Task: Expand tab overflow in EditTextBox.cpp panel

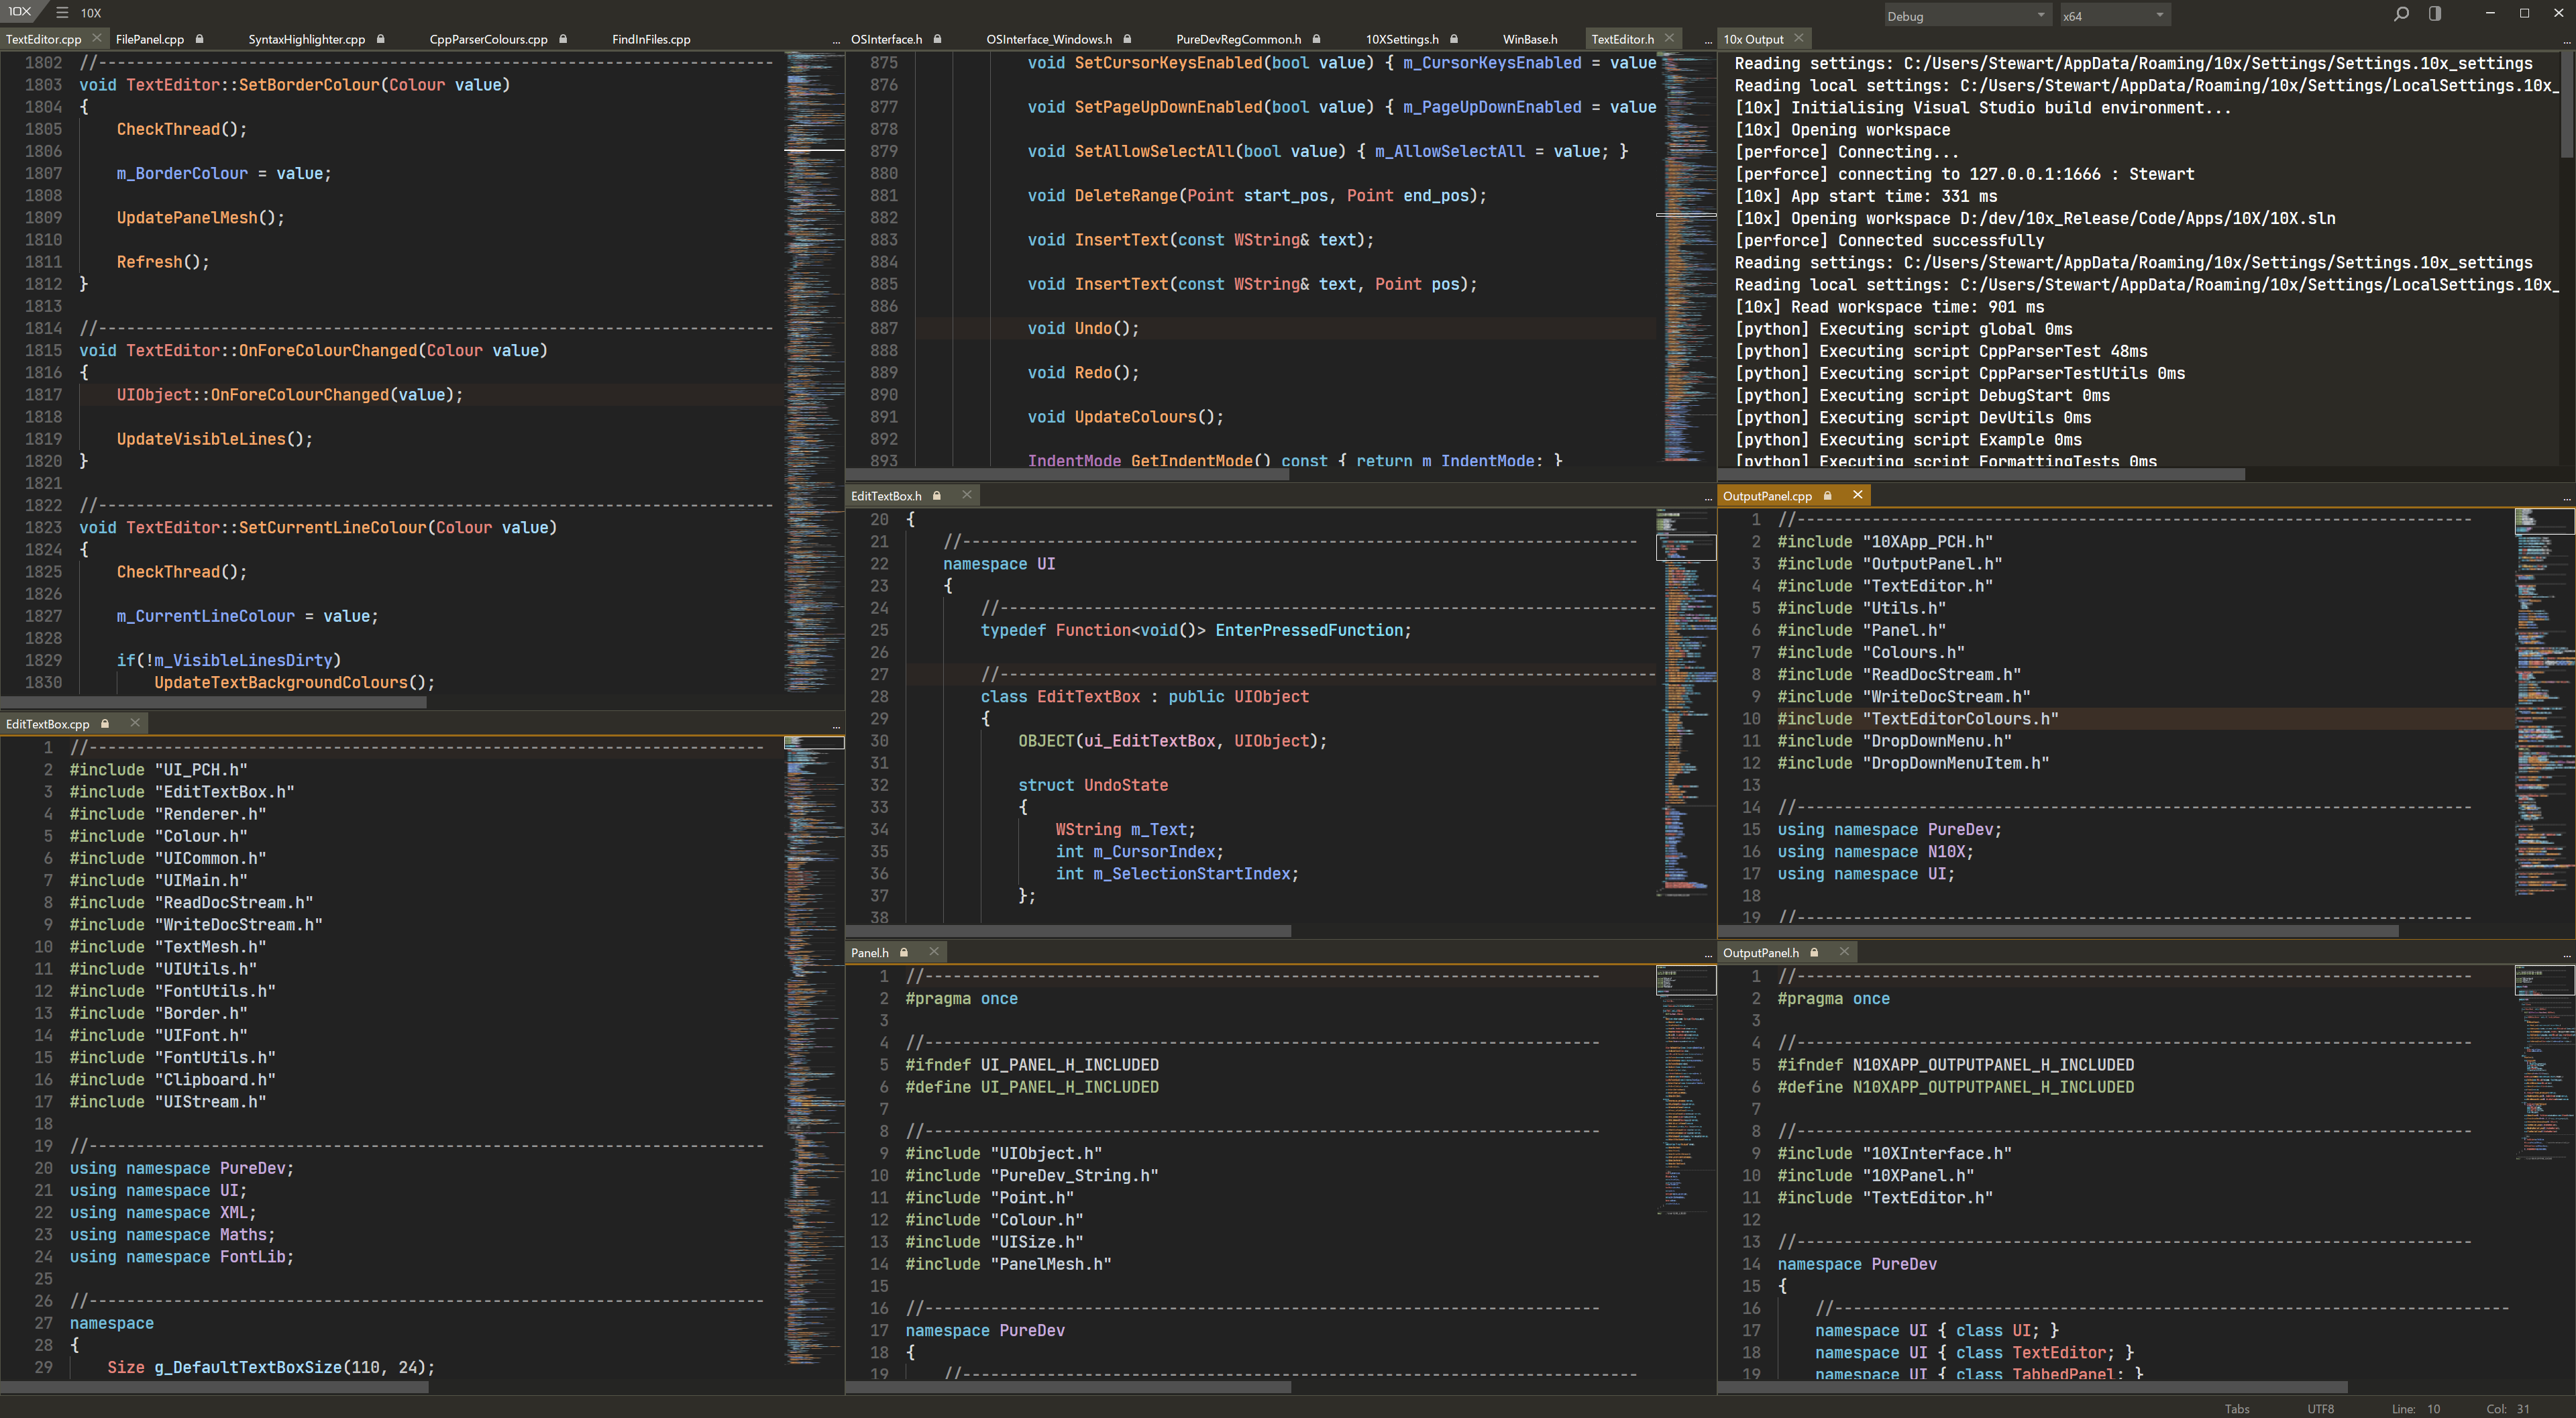Action: coord(836,726)
